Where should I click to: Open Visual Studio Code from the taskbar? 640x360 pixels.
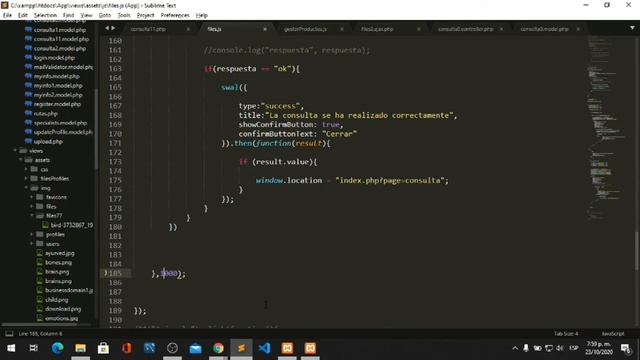pyautogui.click(x=264, y=348)
